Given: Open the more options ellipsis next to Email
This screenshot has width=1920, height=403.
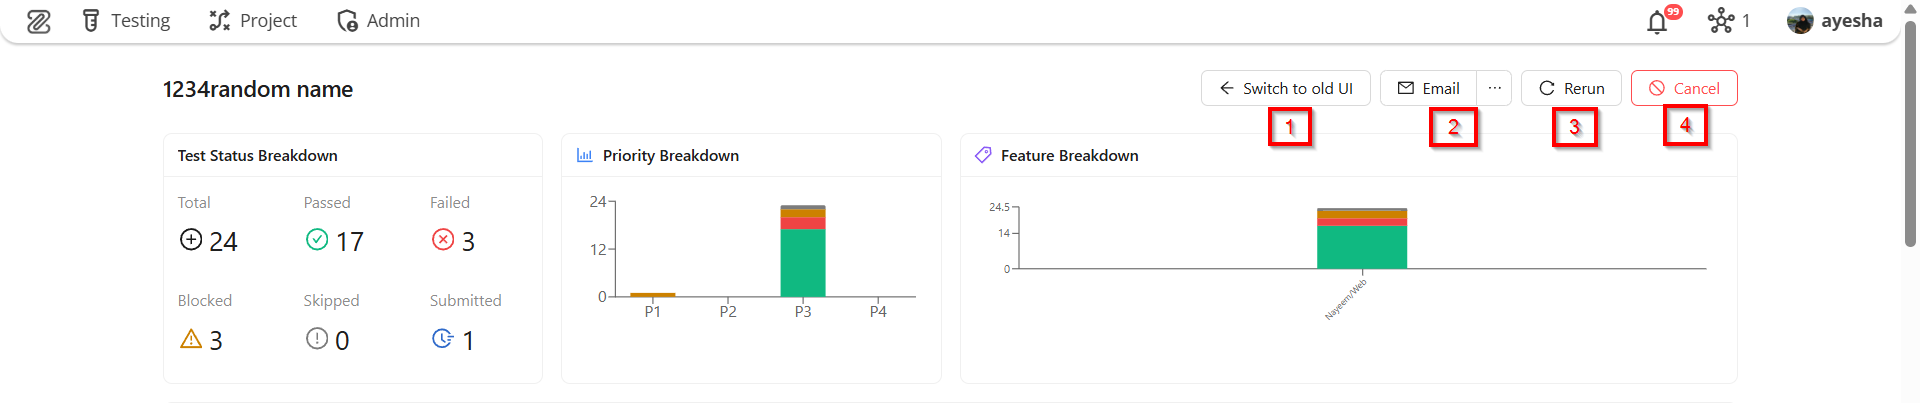Looking at the screenshot, I should coord(1494,88).
